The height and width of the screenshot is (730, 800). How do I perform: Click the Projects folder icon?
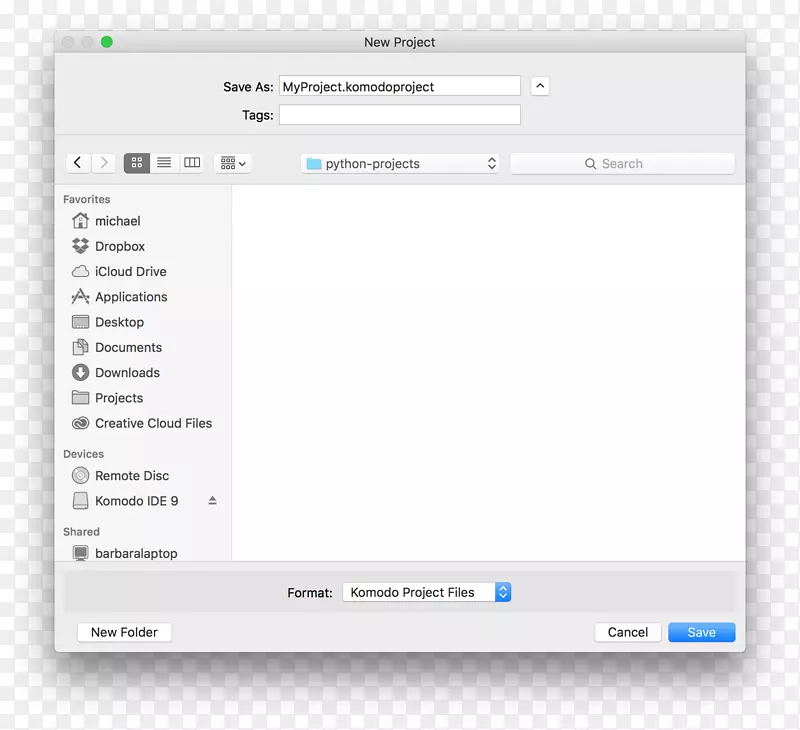[80, 397]
